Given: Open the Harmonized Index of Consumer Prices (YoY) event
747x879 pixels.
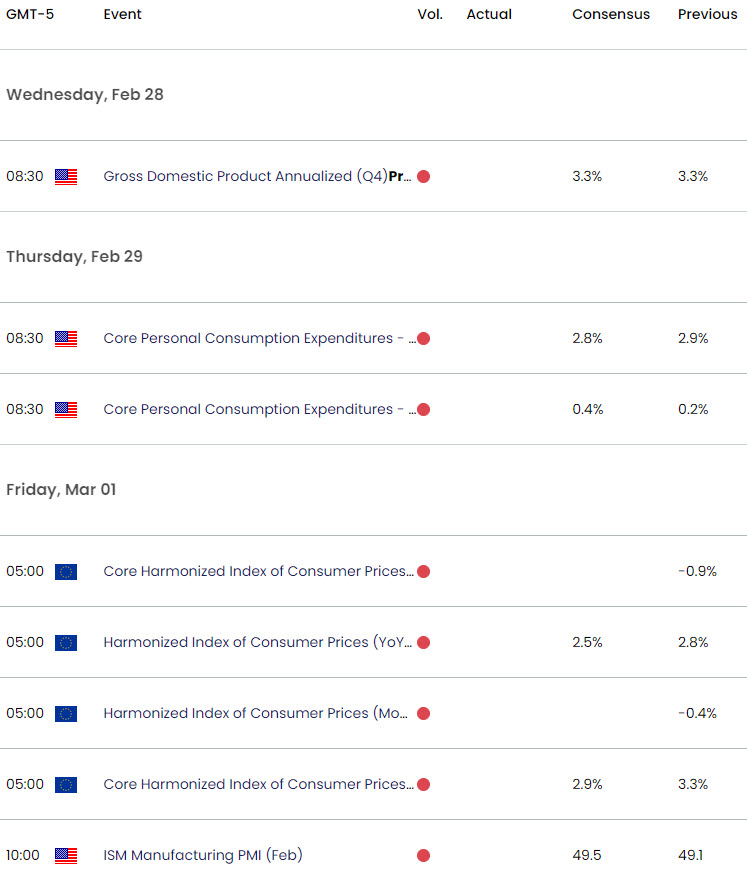Looking at the screenshot, I should pyautogui.click(x=257, y=643).
